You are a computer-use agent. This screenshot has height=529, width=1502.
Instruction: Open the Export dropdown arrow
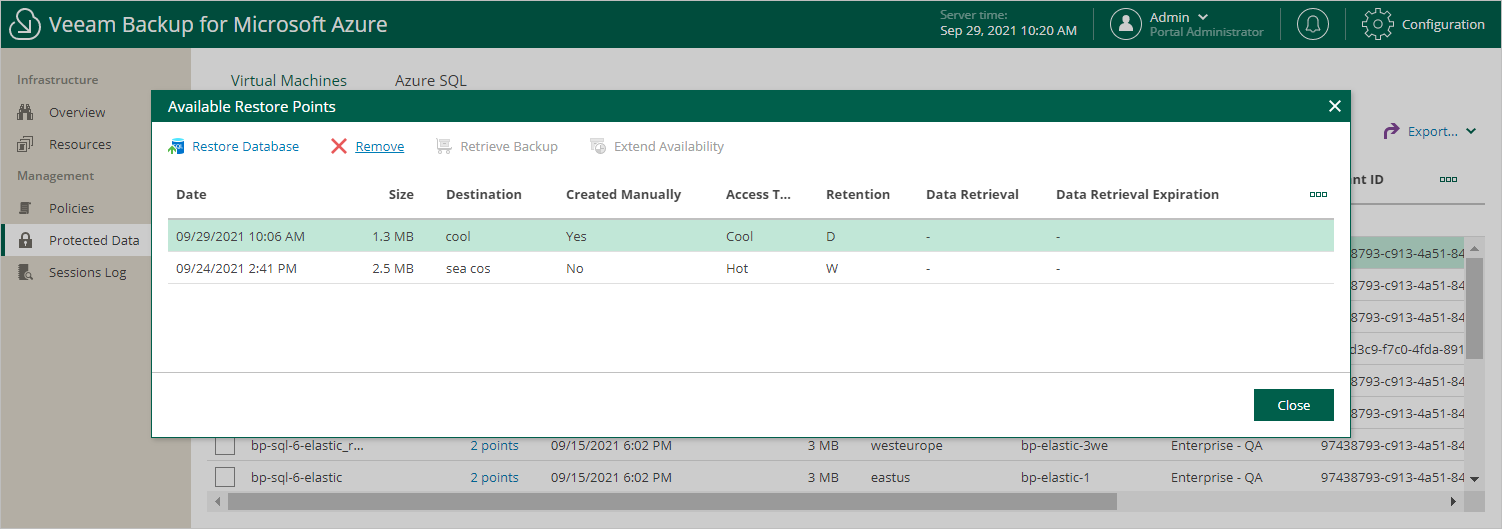(x=1471, y=131)
